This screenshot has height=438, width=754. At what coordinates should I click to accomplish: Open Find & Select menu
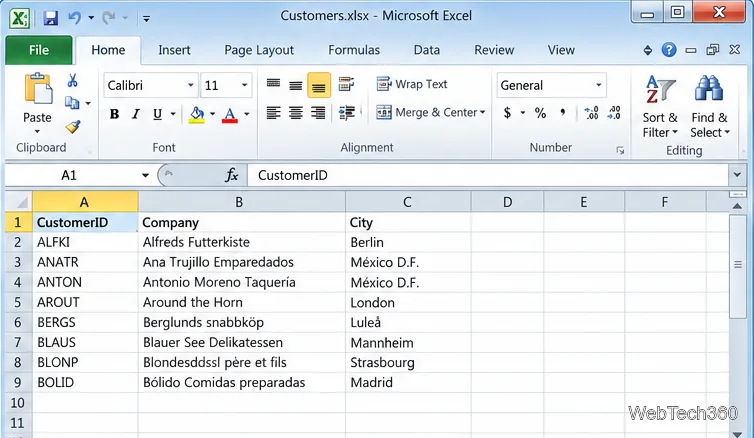[710, 107]
